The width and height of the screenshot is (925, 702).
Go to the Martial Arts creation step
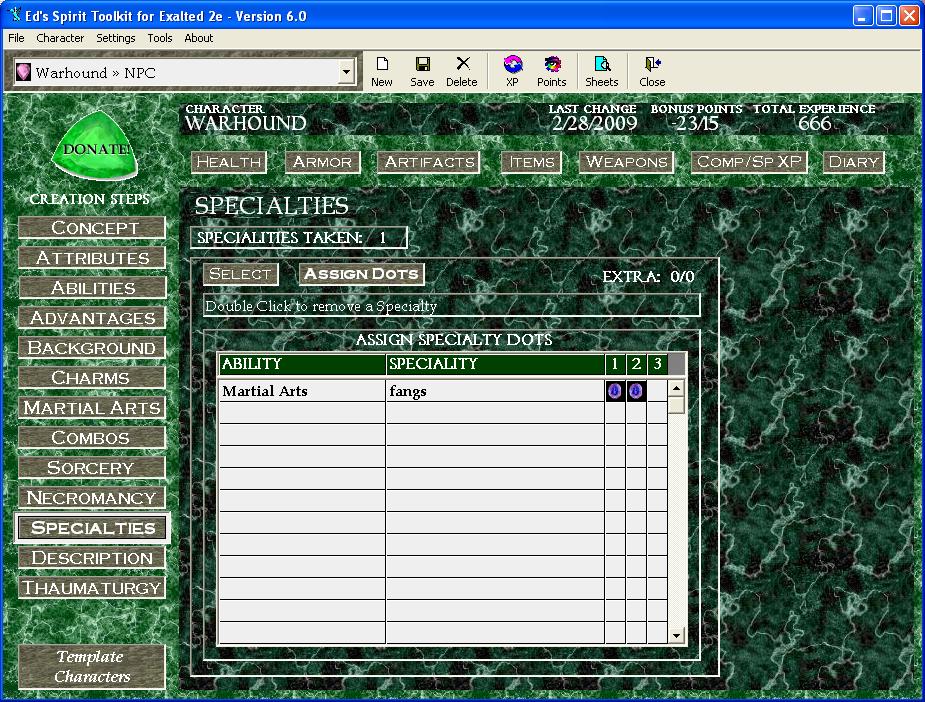pyautogui.click(x=92, y=408)
